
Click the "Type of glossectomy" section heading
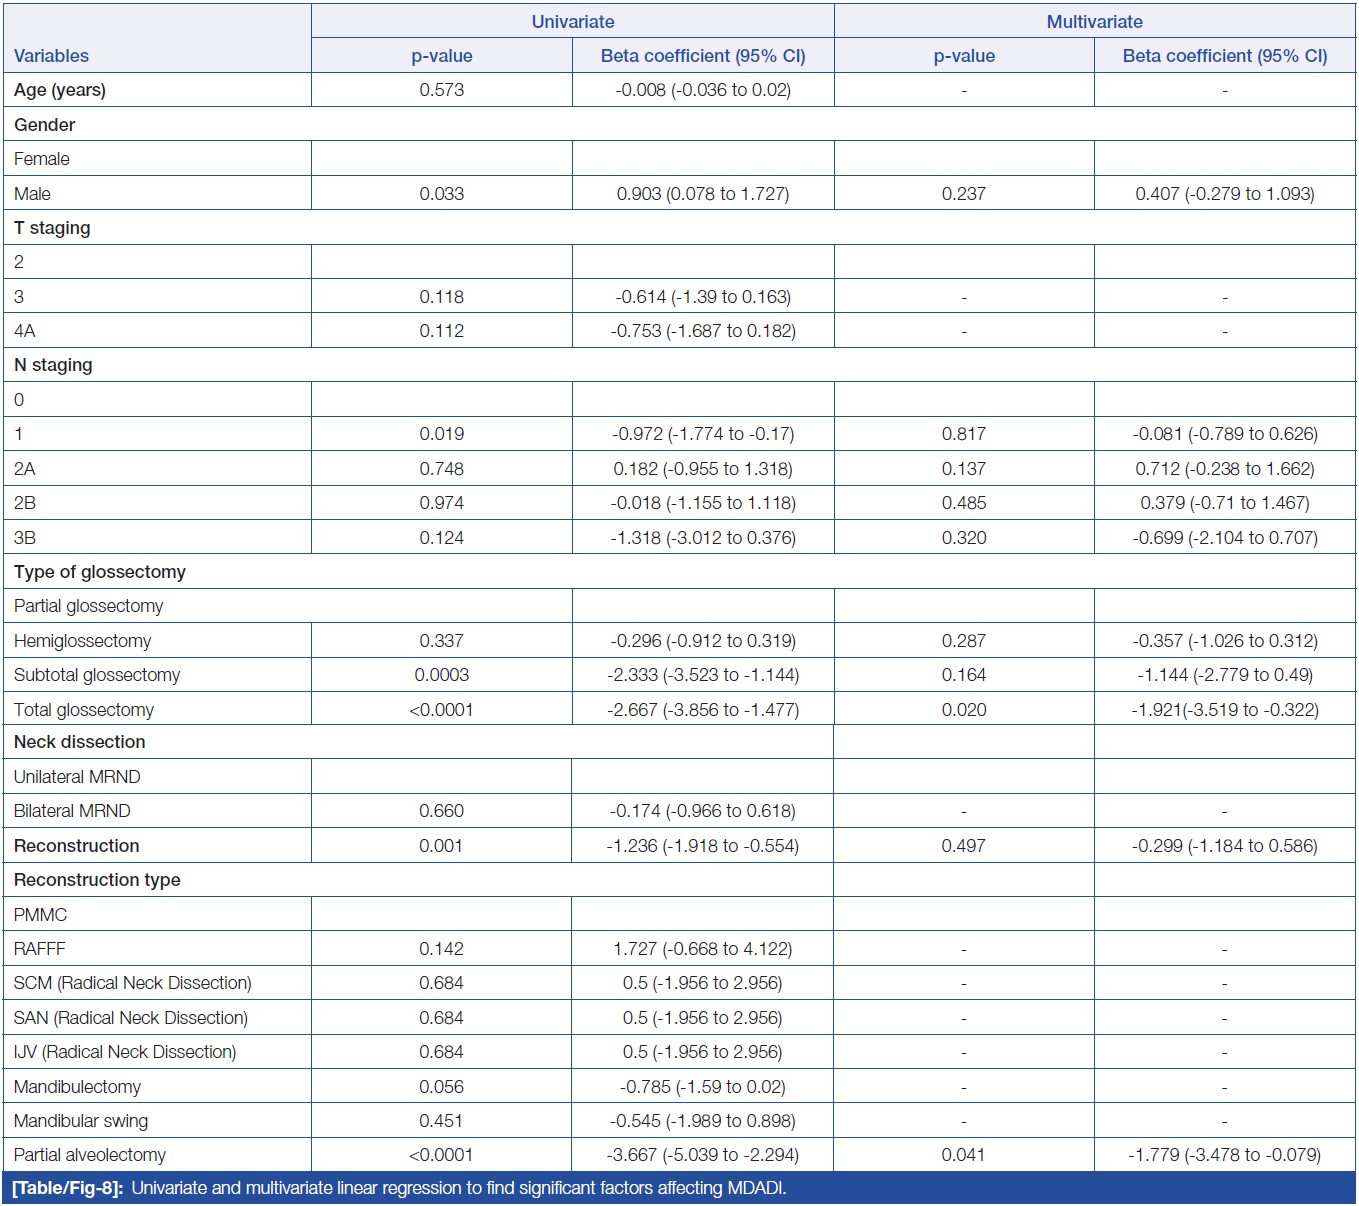[x=100, y=572]
